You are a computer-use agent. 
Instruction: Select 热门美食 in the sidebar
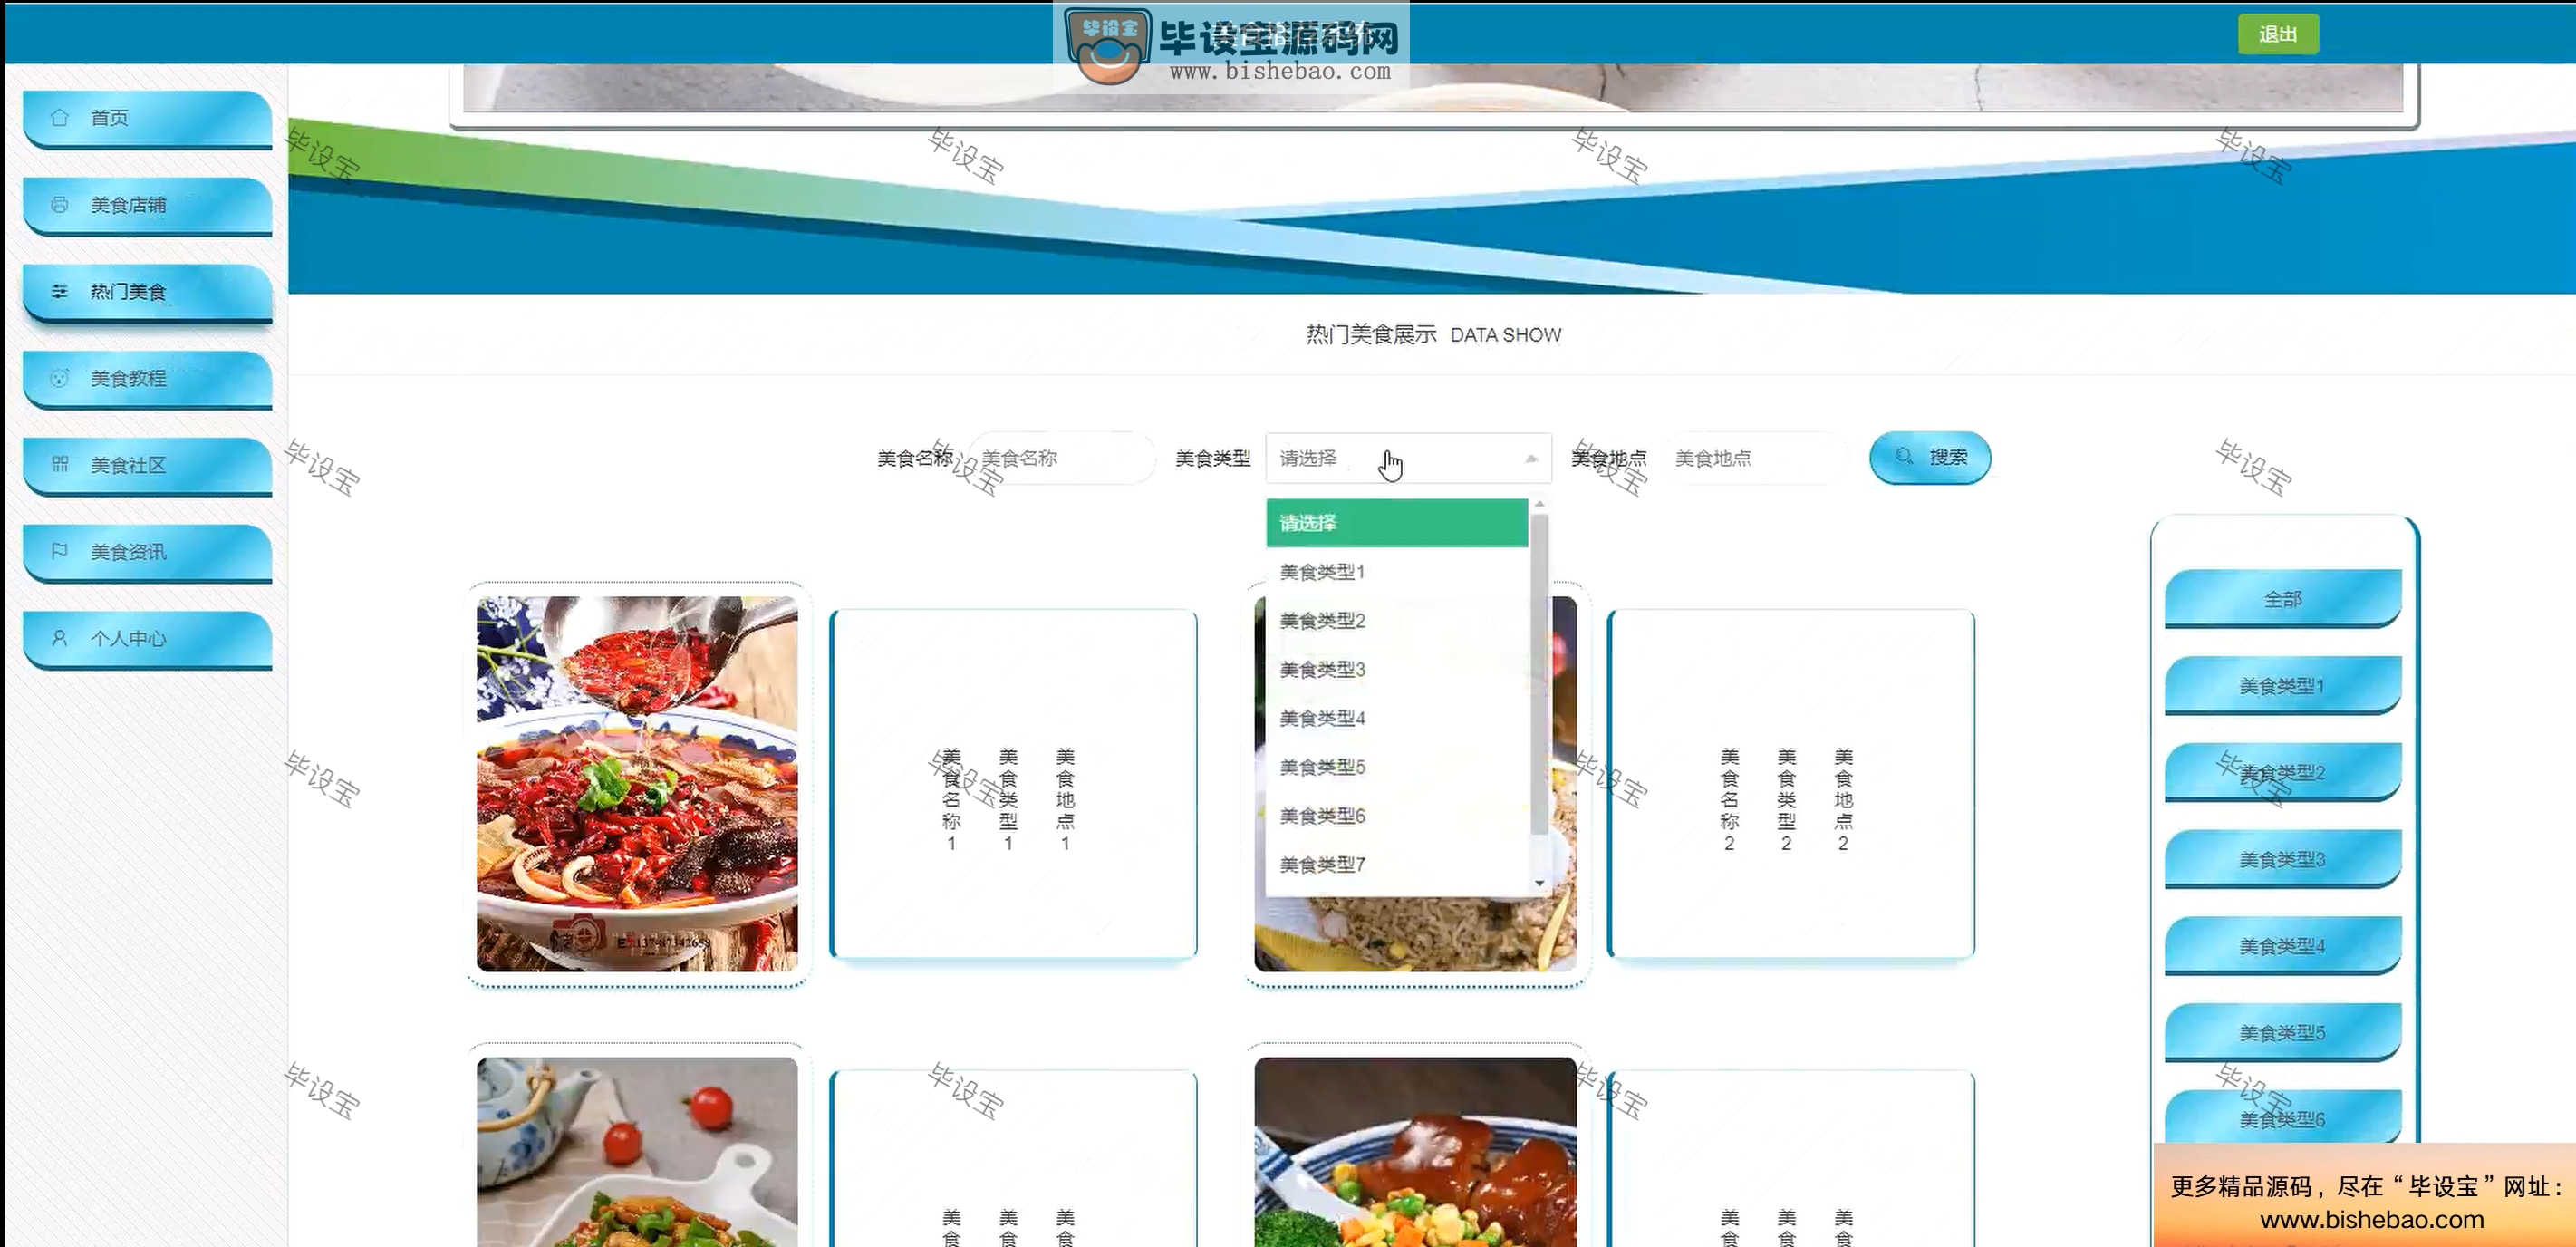click(x=147, y=292)
